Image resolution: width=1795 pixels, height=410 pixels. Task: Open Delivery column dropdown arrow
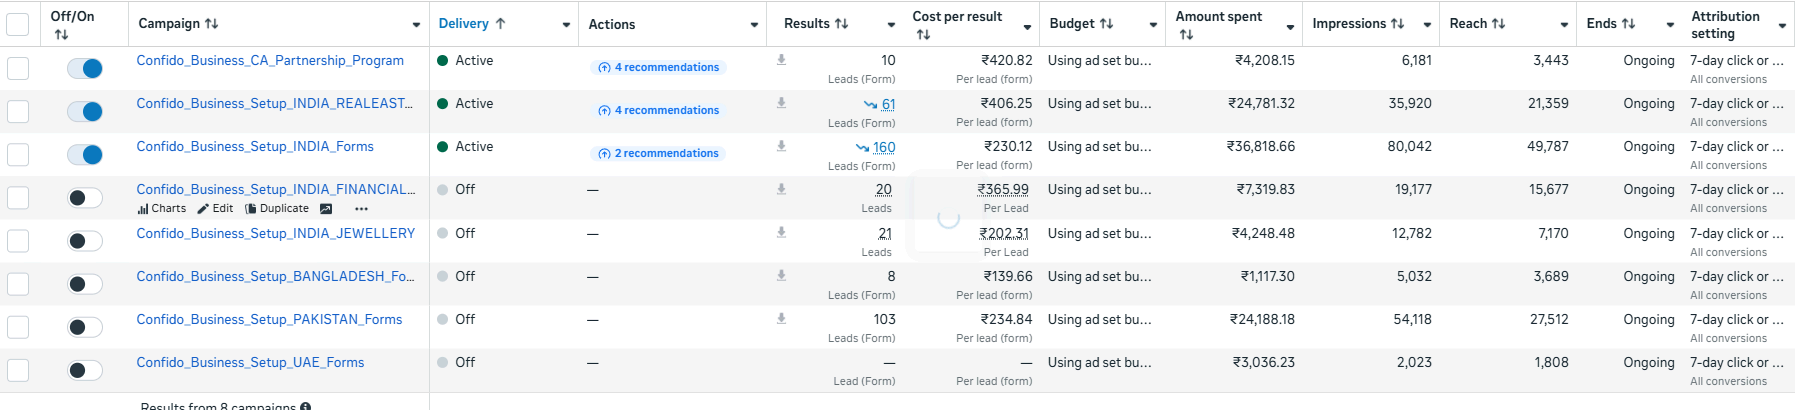click(x=566, y=25)
